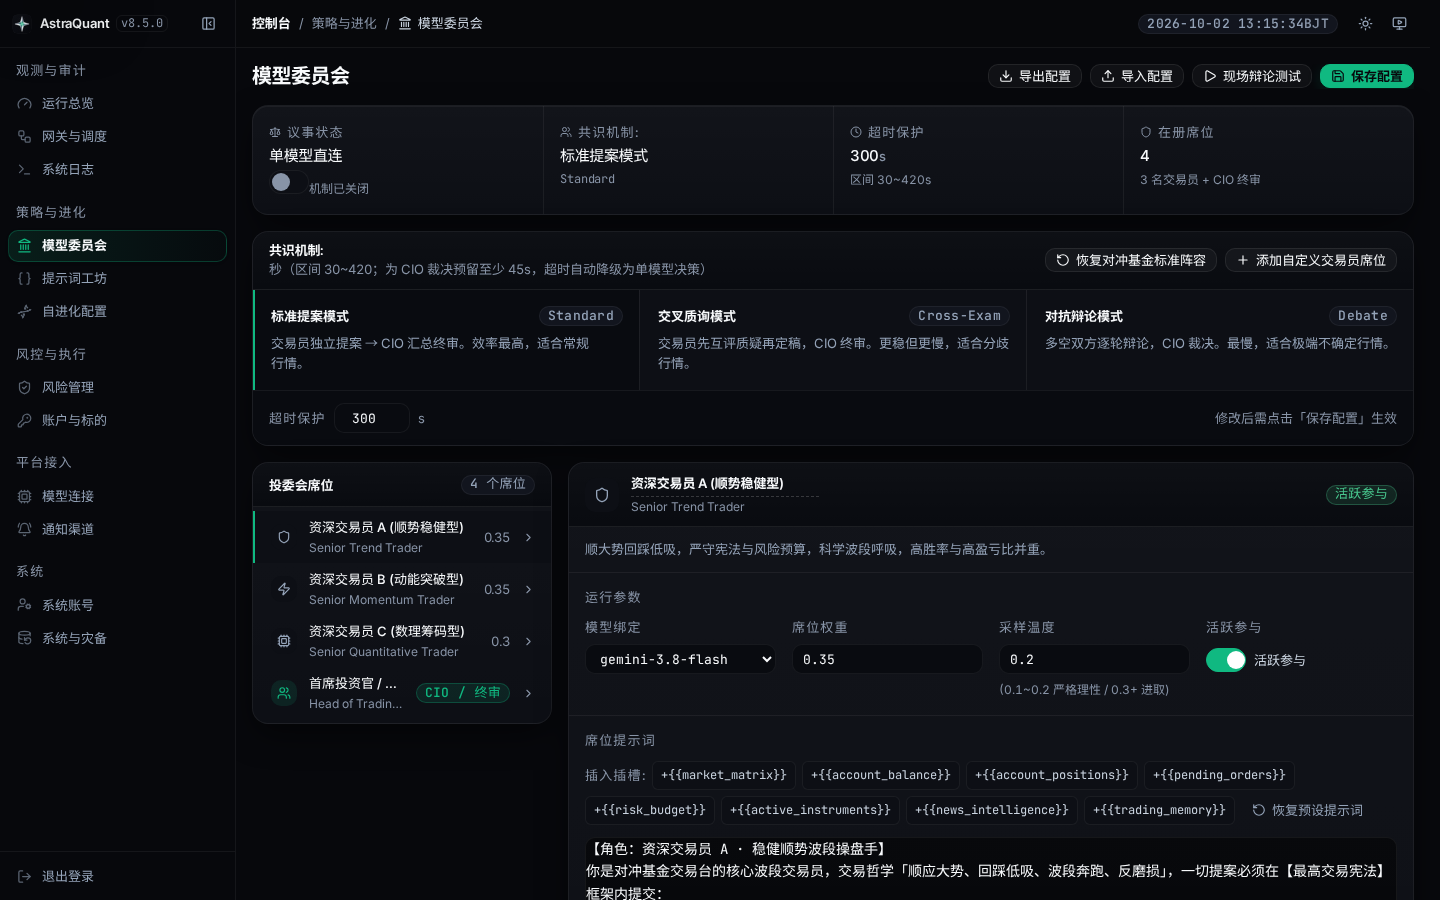
Task: Open 模型连接 under 平台接入
Action: (118, 496)
